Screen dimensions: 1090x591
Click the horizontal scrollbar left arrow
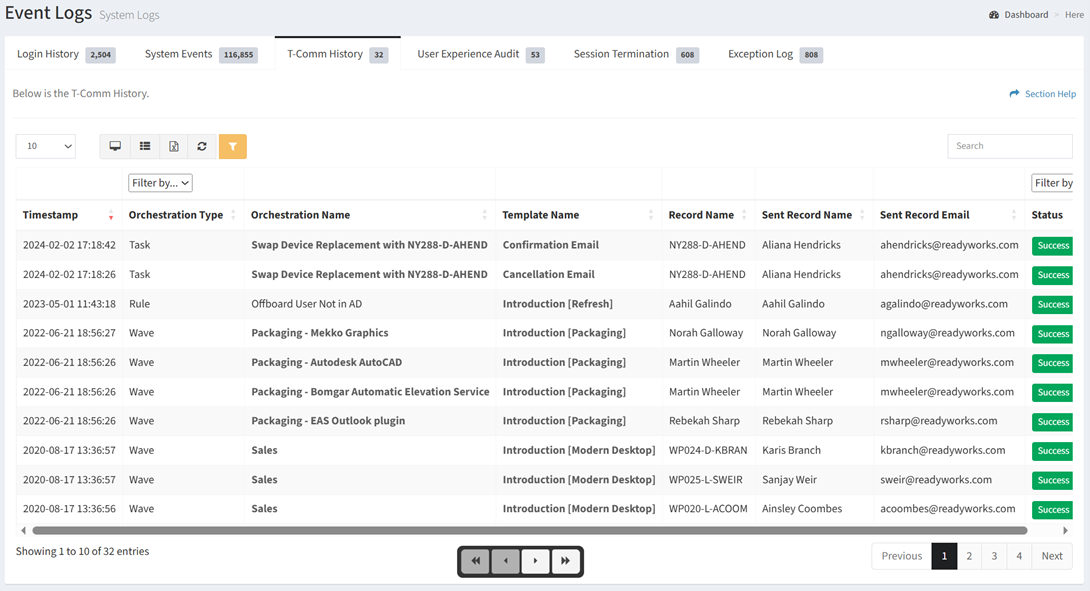pos(24,531)
